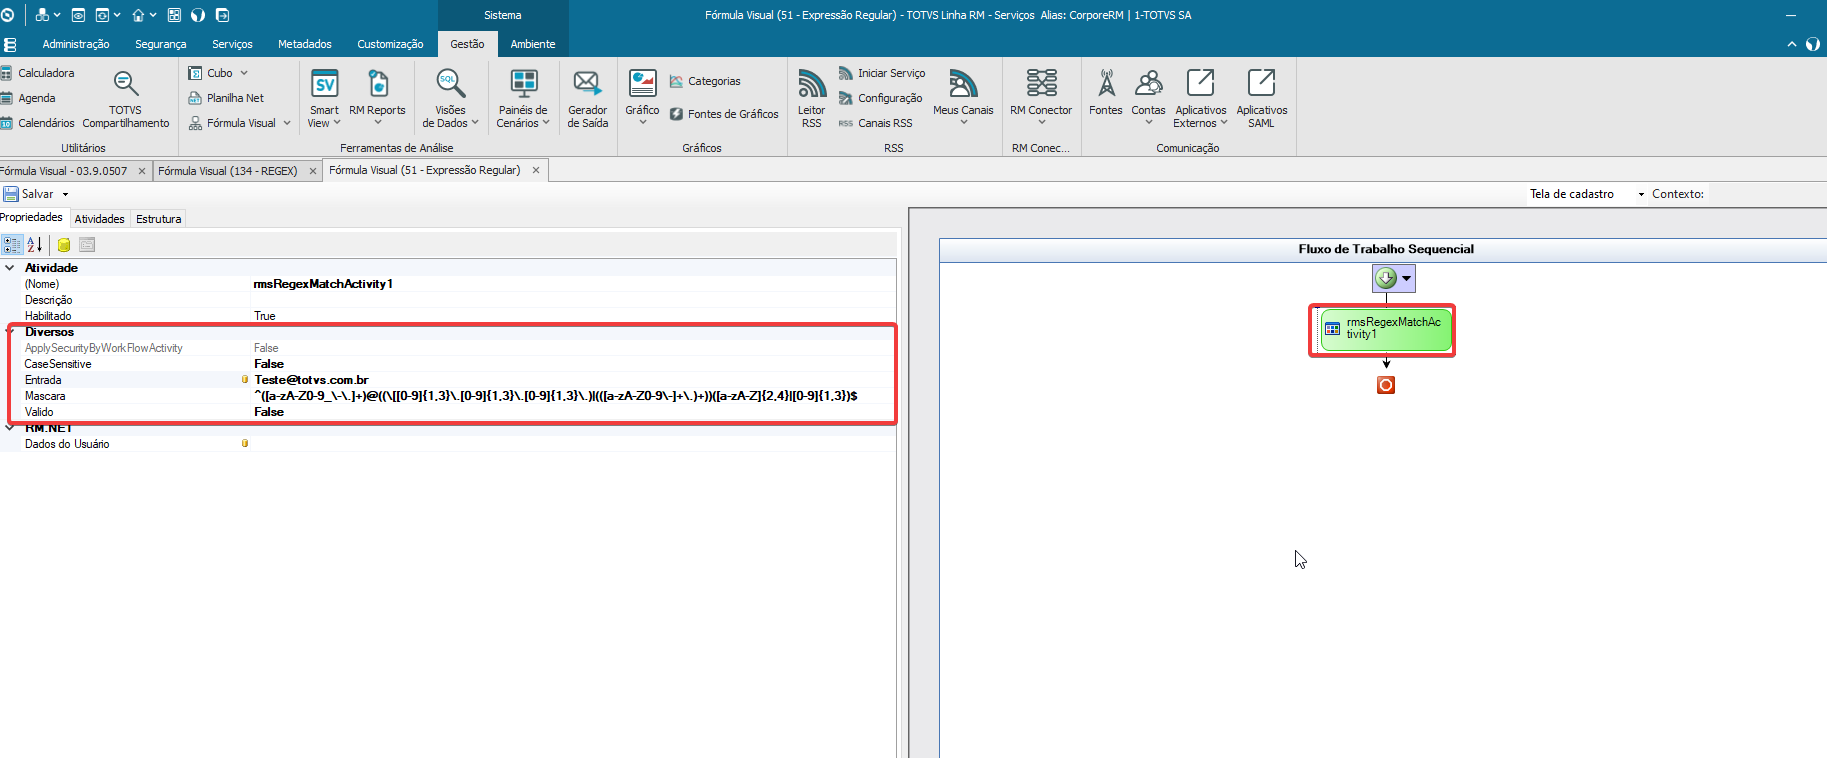This screenshot has height=758, width=1827.
Task: Sort properties alphabetically with the A-Z button
Action: point(35,245)
